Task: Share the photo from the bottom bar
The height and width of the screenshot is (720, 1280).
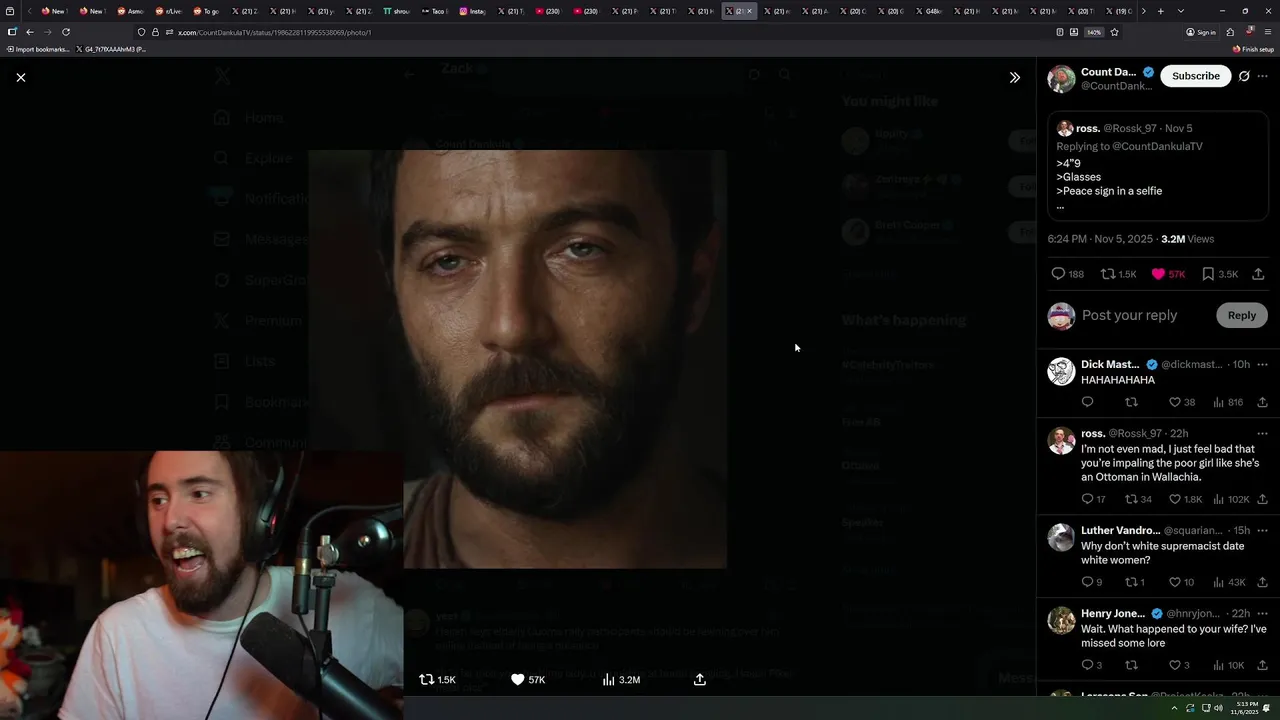Action: (x=700, y=680)
